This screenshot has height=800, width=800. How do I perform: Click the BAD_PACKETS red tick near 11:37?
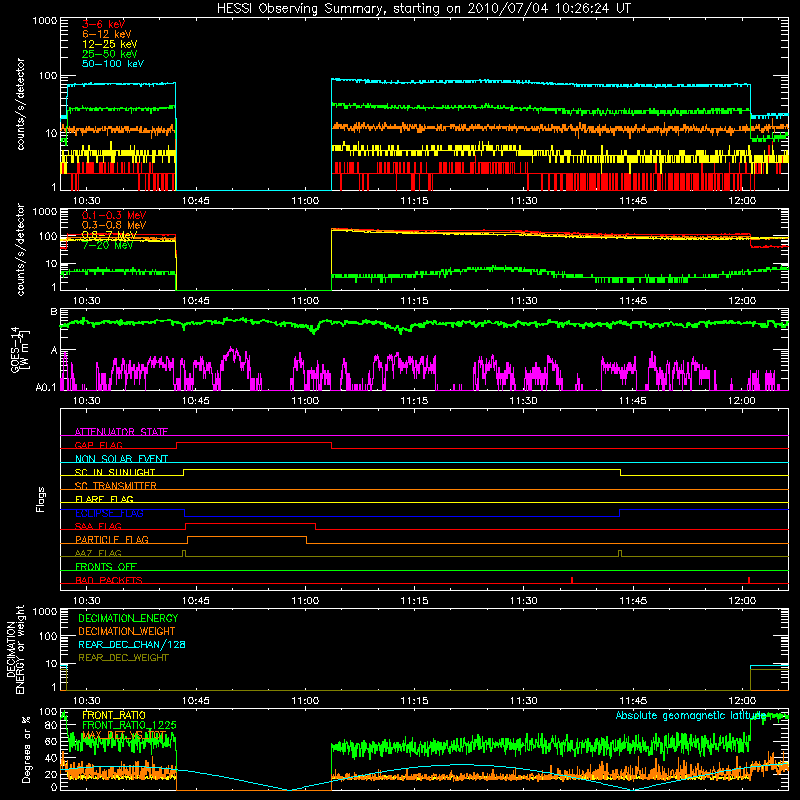click(572, 580)
